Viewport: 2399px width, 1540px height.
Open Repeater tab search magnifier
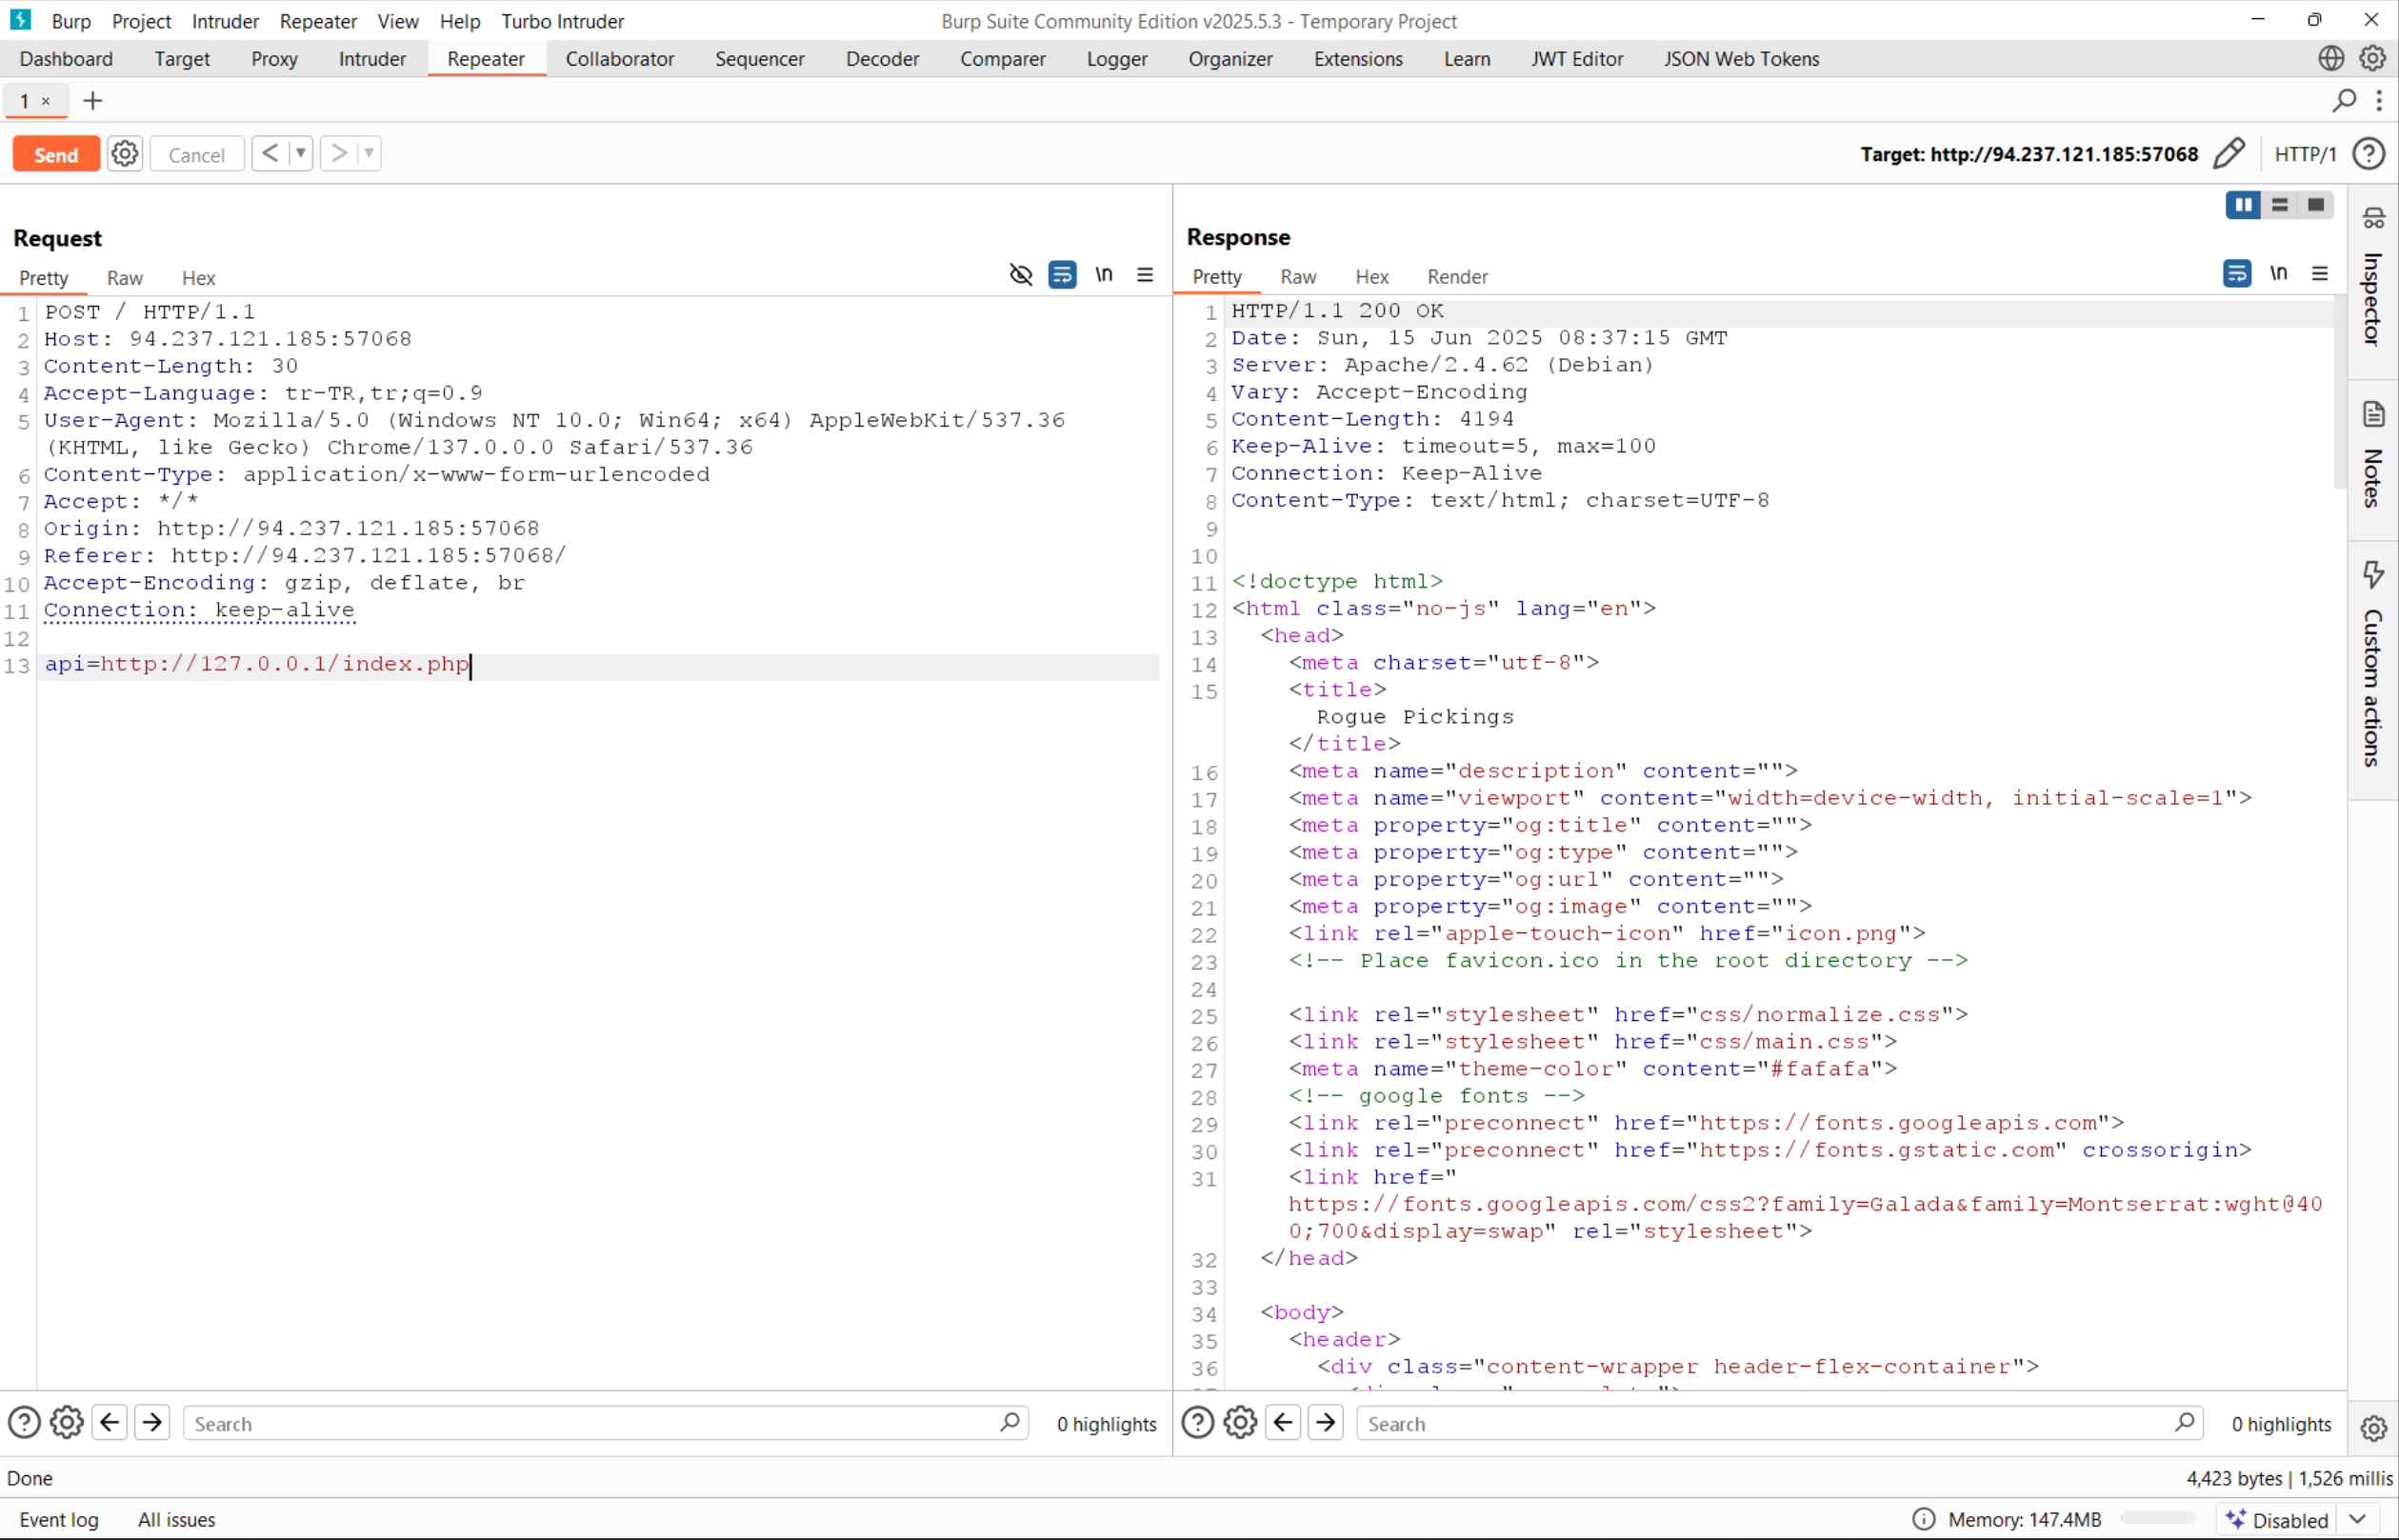click(x=2344, y=100)
